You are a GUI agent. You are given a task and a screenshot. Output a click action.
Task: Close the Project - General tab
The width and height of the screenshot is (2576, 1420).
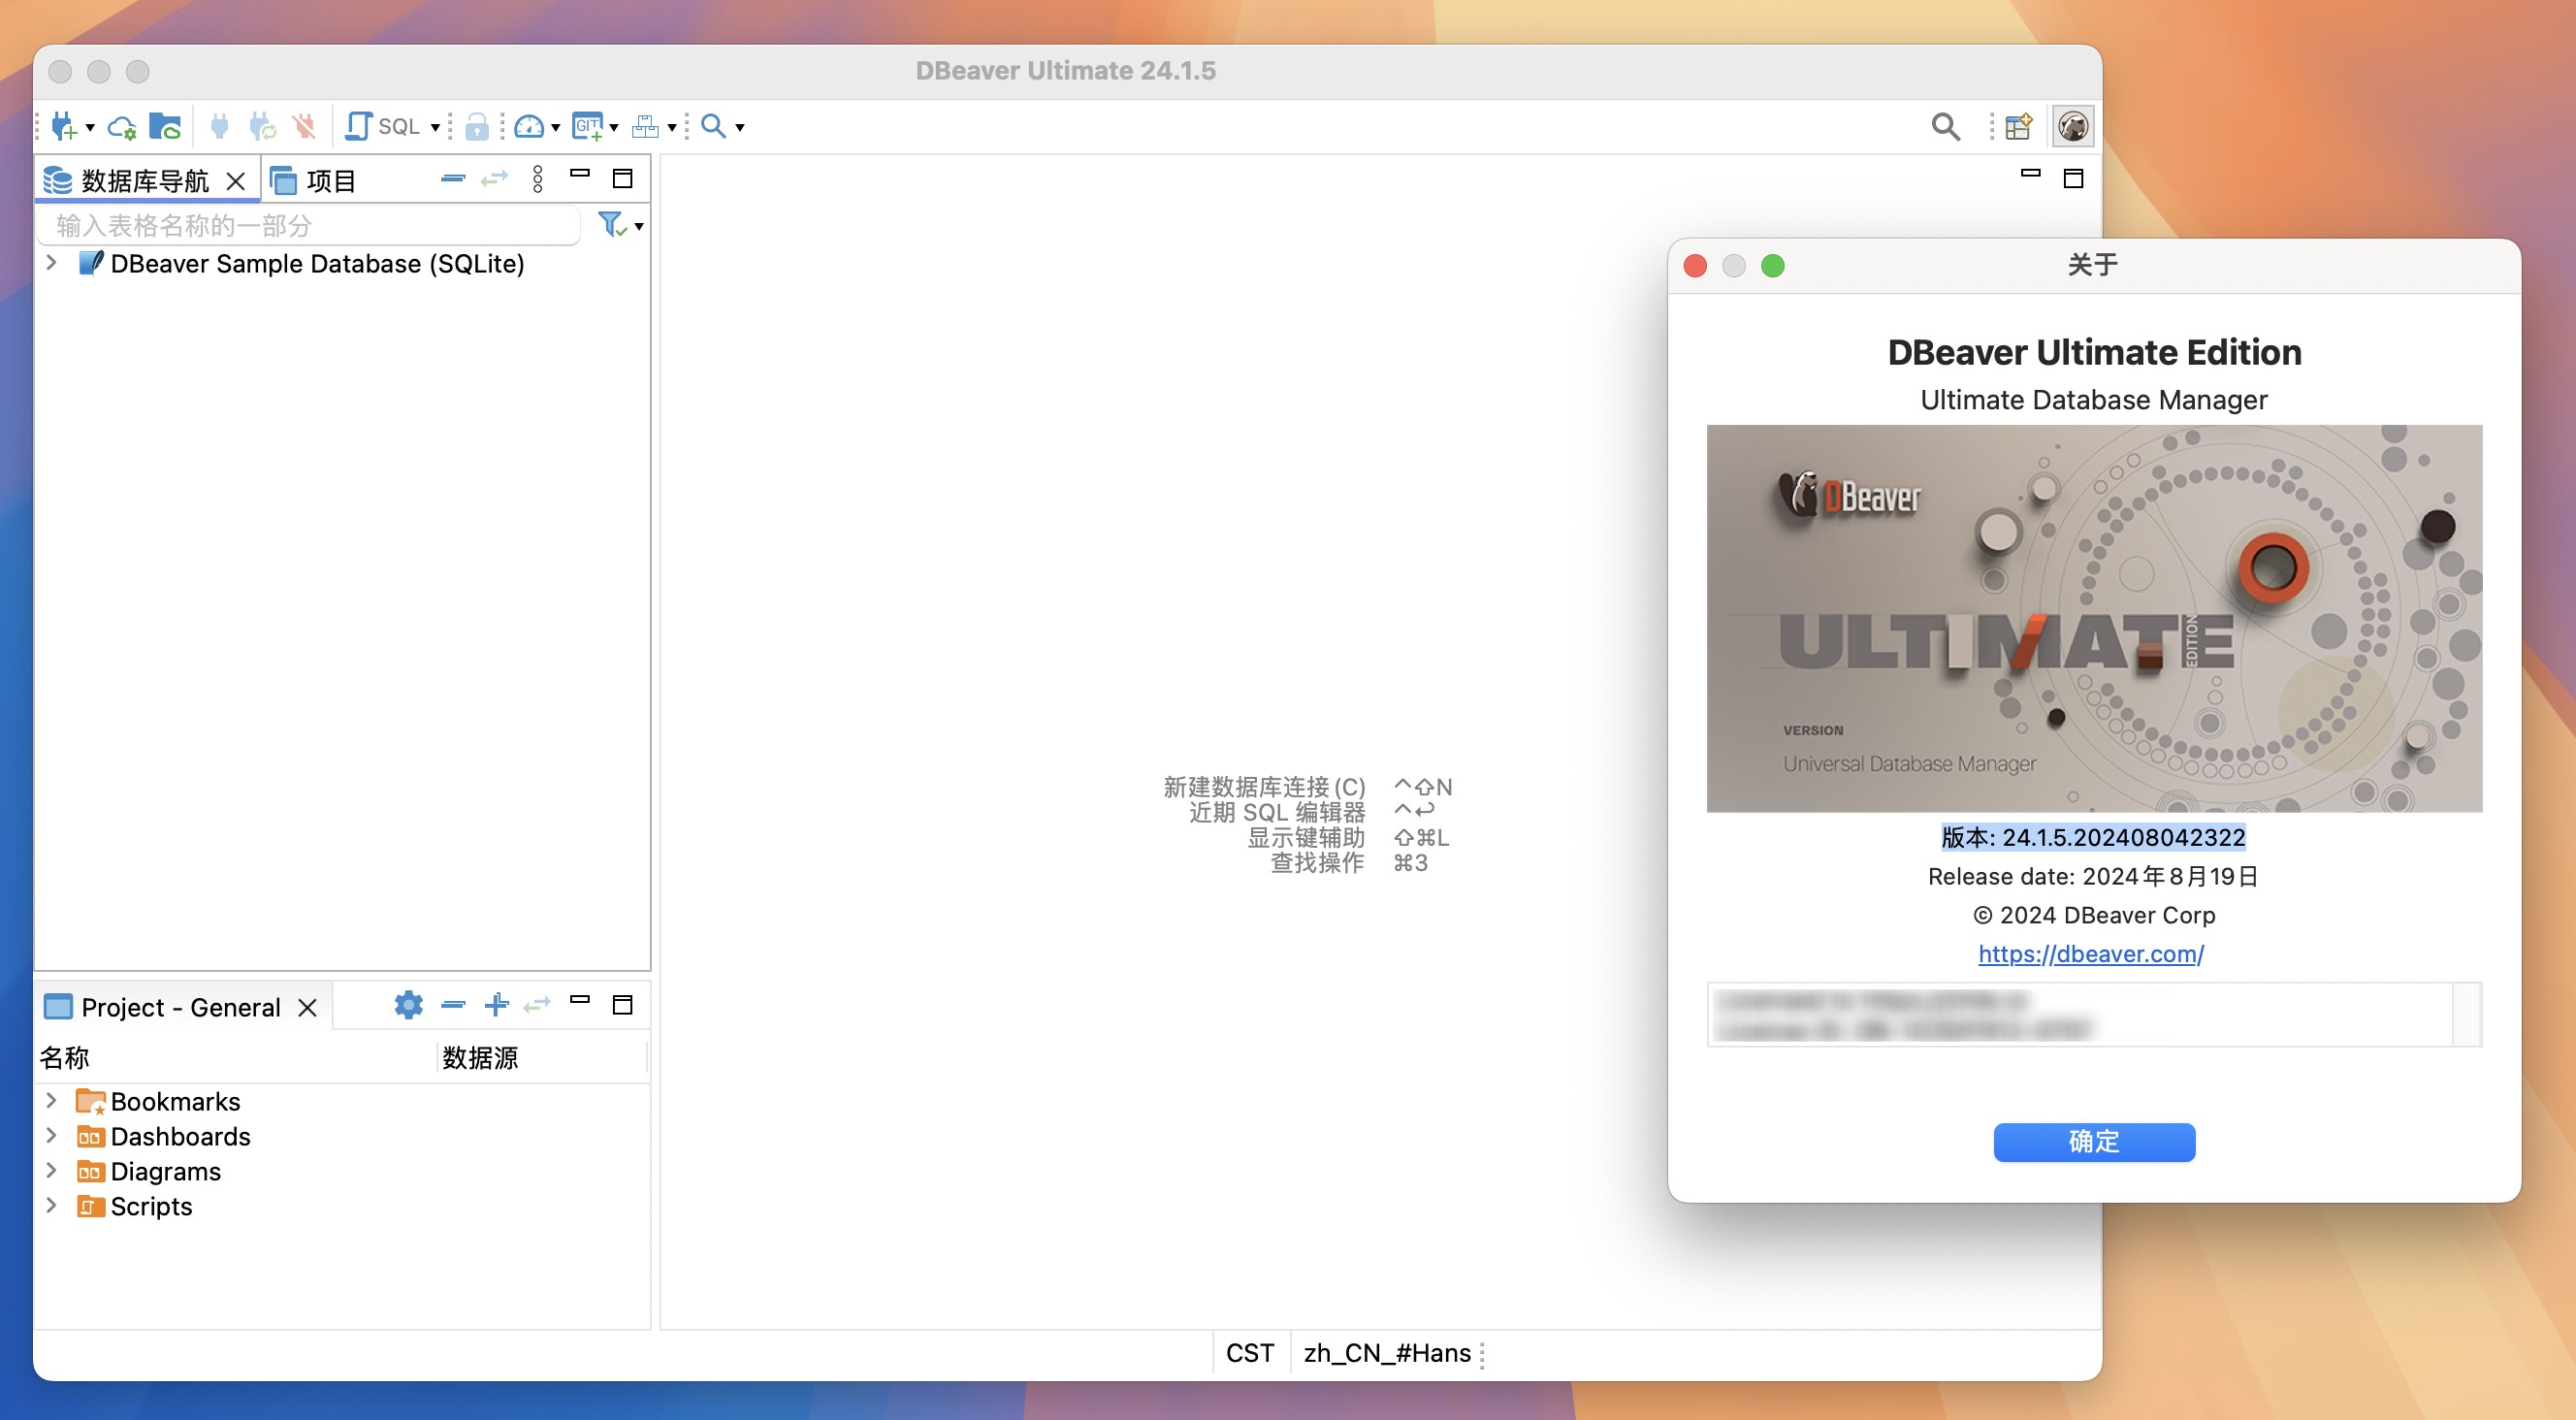(x=308, y=1007)
